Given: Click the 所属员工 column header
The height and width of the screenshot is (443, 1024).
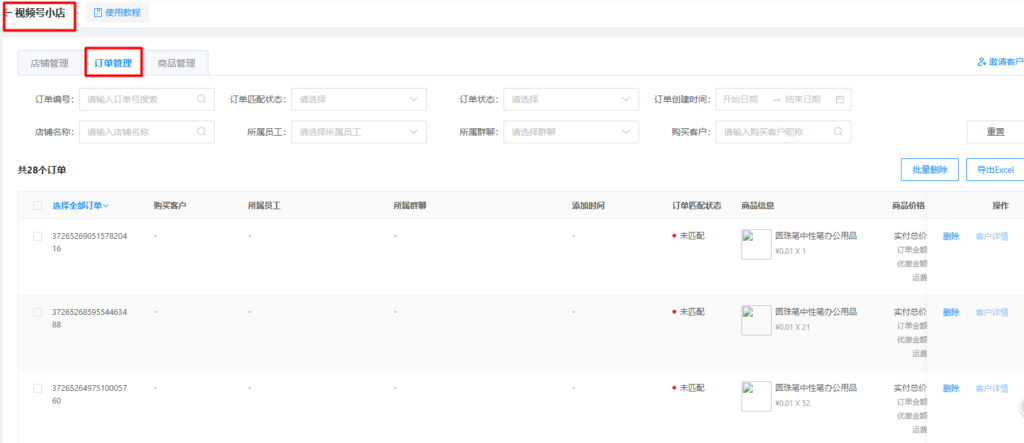Looking at the screenshot, I should (x=264, y=206).
